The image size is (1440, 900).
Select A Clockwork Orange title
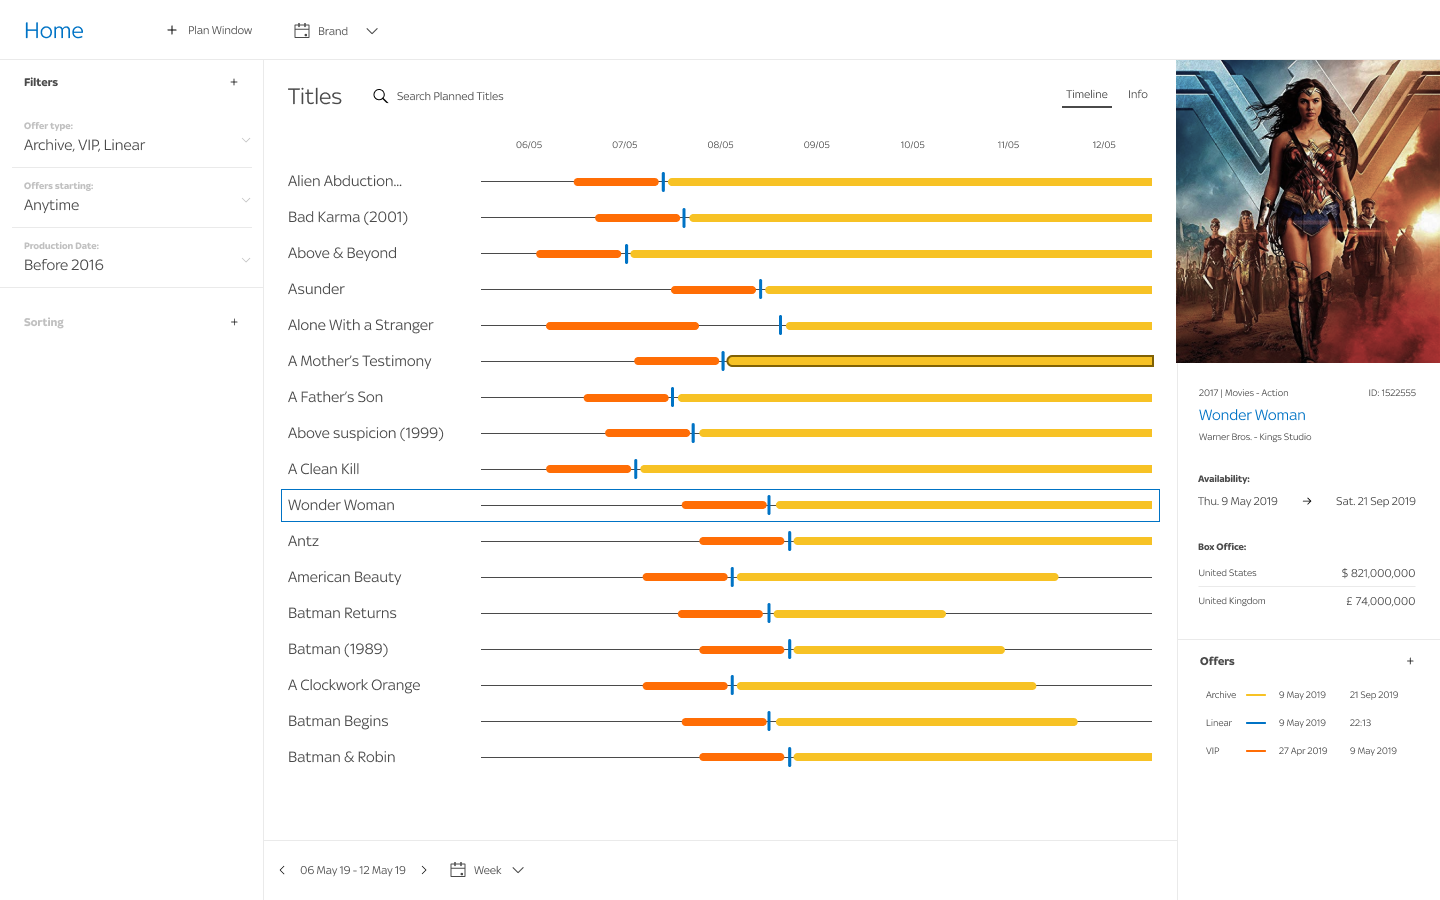pyautogui.click(x=354, y=685)
